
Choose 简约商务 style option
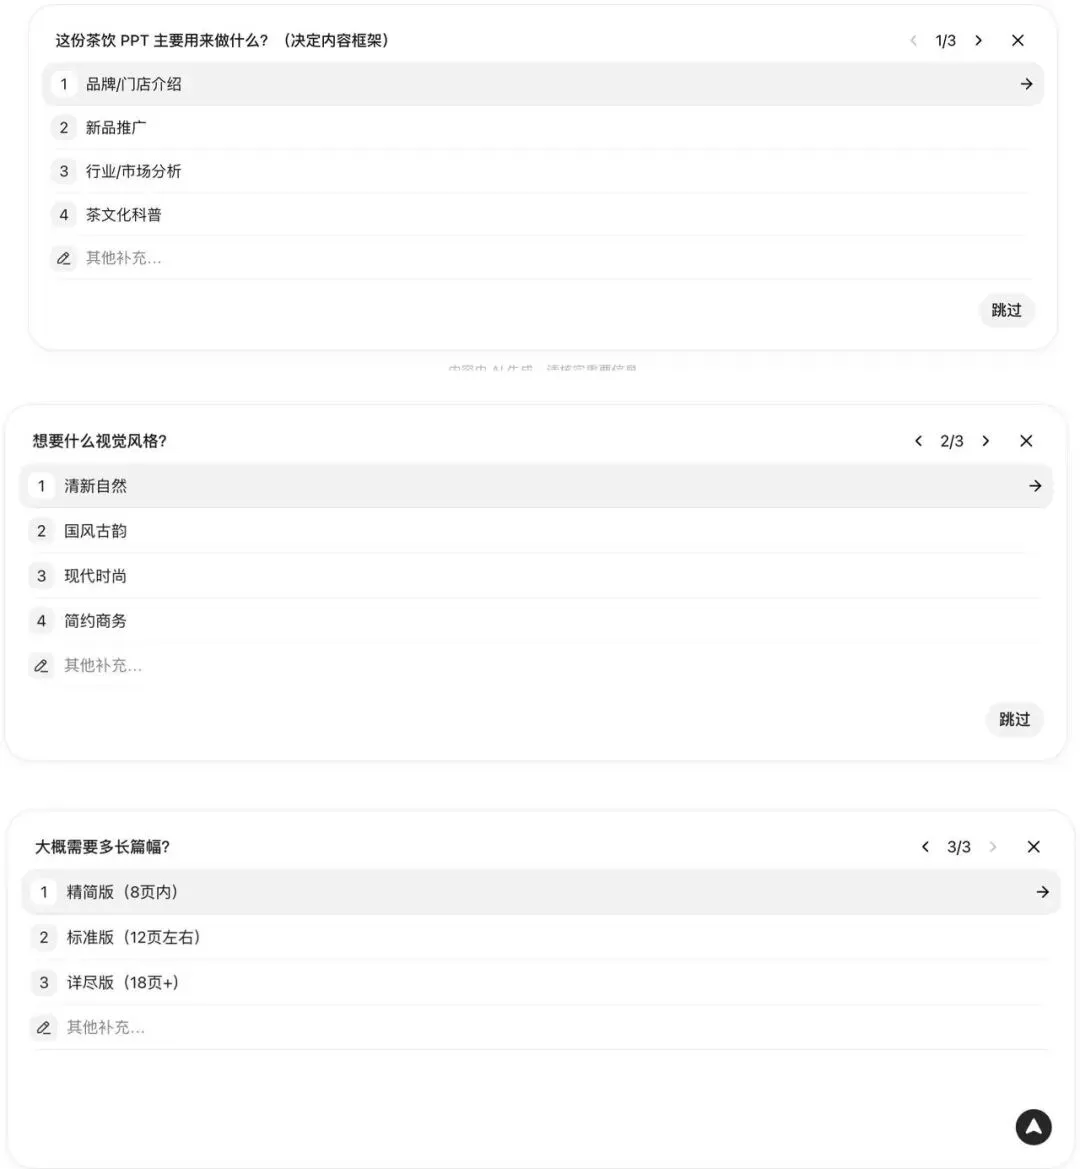[x=535, y=620]
